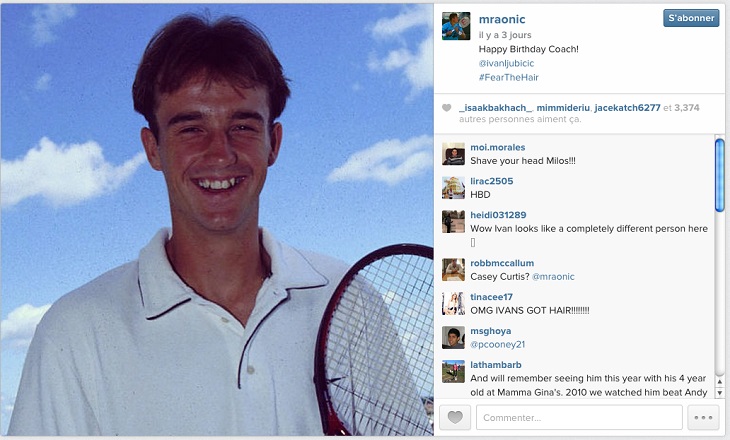The image size is (730, 440).
Task: Click the comments scrollbar up arrow
Action: coord(720,382)
